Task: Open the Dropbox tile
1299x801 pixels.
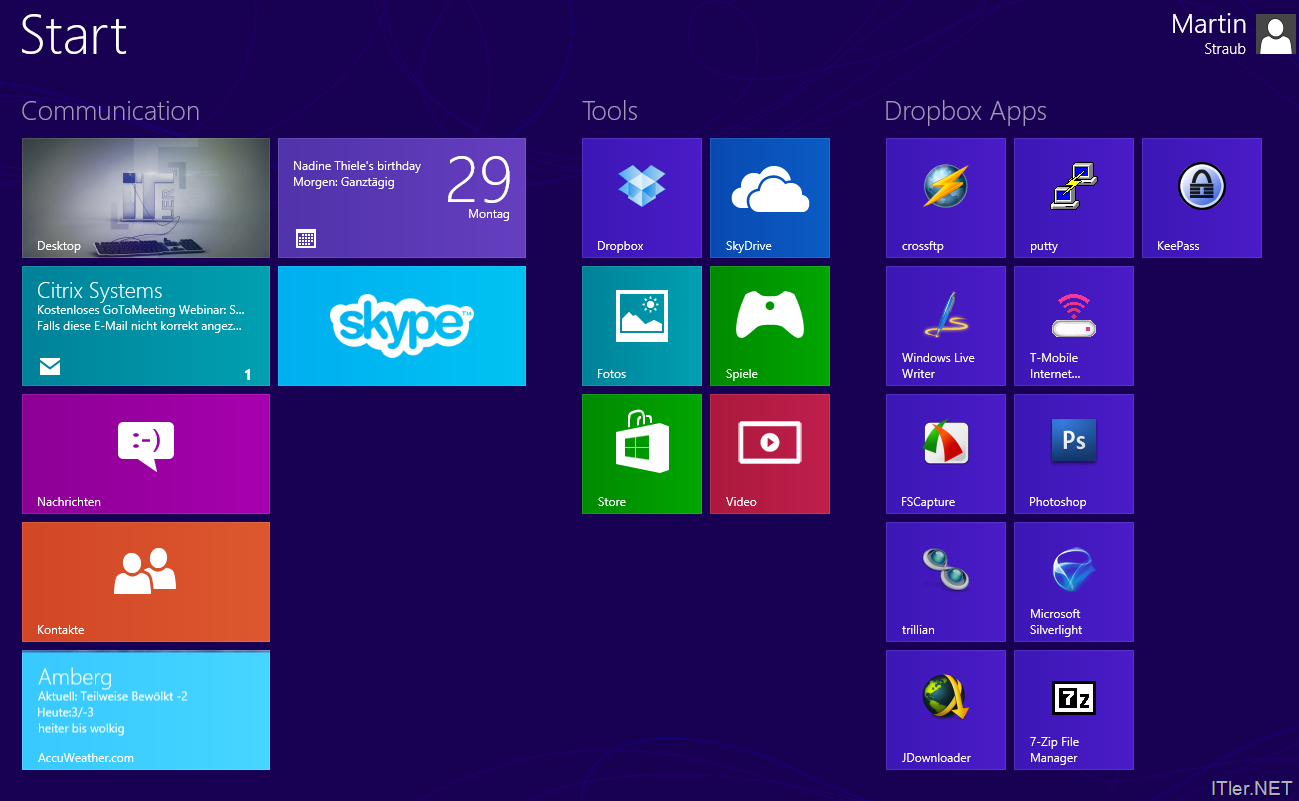Action: [x=641, y=198]
